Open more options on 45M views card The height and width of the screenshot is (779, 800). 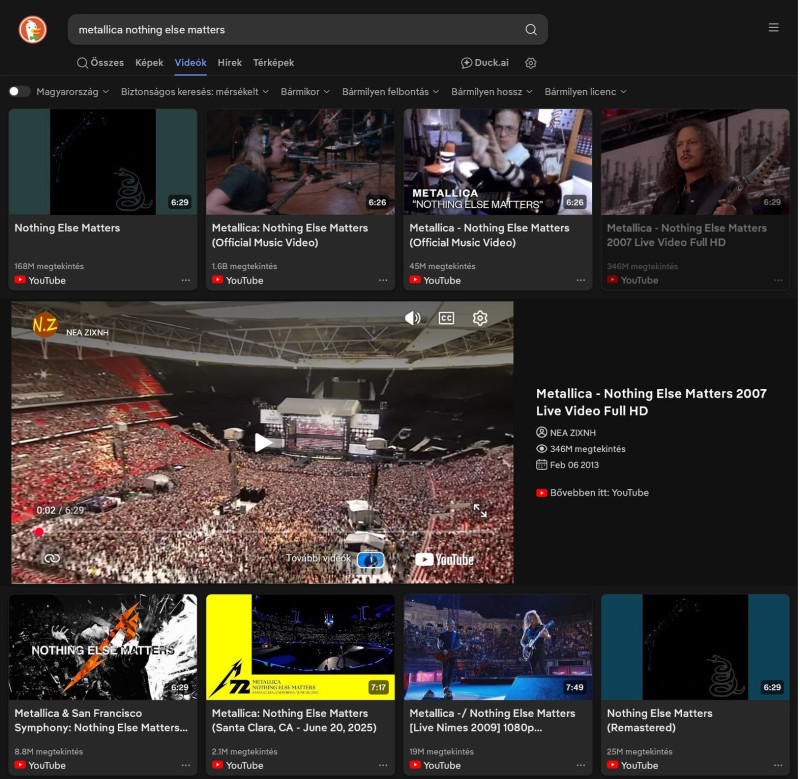581,280
